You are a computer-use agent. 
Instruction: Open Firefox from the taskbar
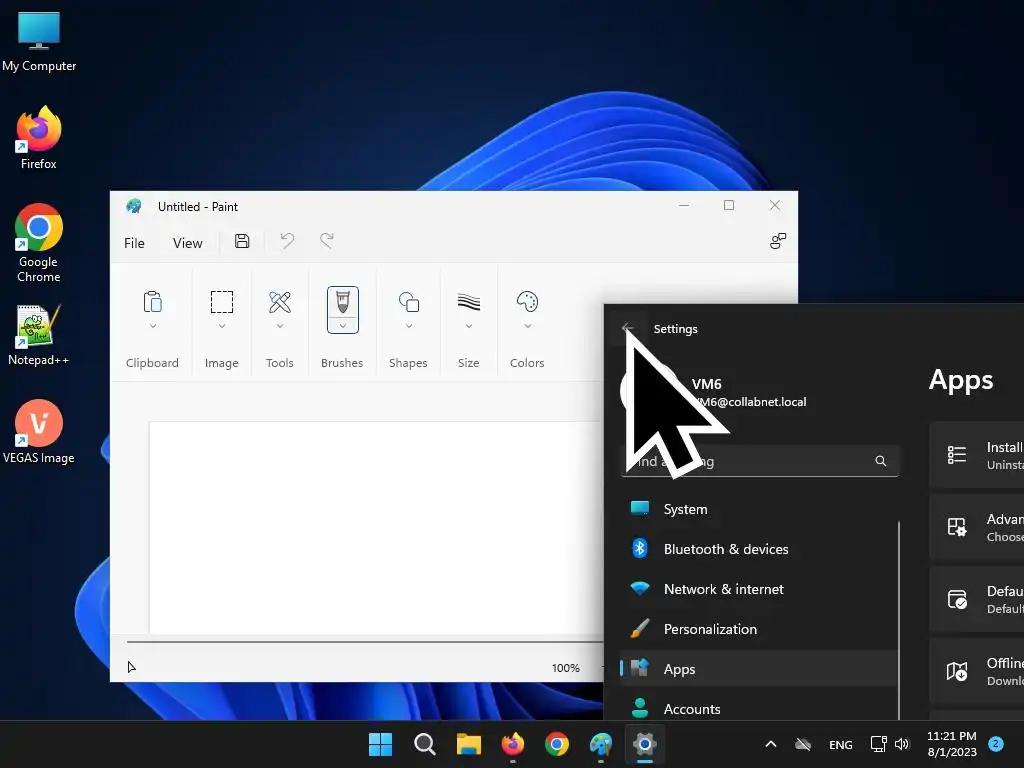coord(513,744)
